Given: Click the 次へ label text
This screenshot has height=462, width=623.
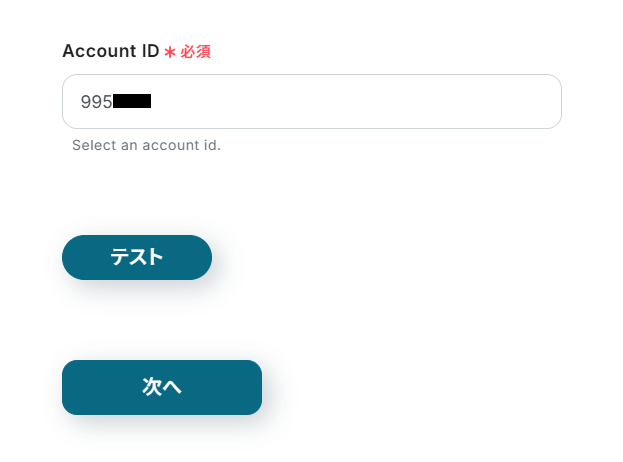Looking at the screenshot, I should (x=162, y=387).
